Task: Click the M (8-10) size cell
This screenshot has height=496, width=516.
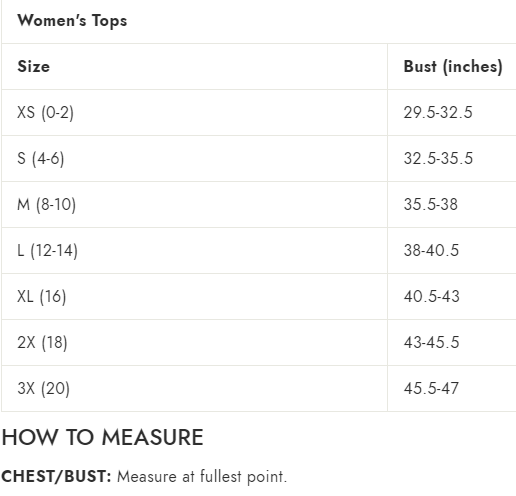Action: pos(46,204)
